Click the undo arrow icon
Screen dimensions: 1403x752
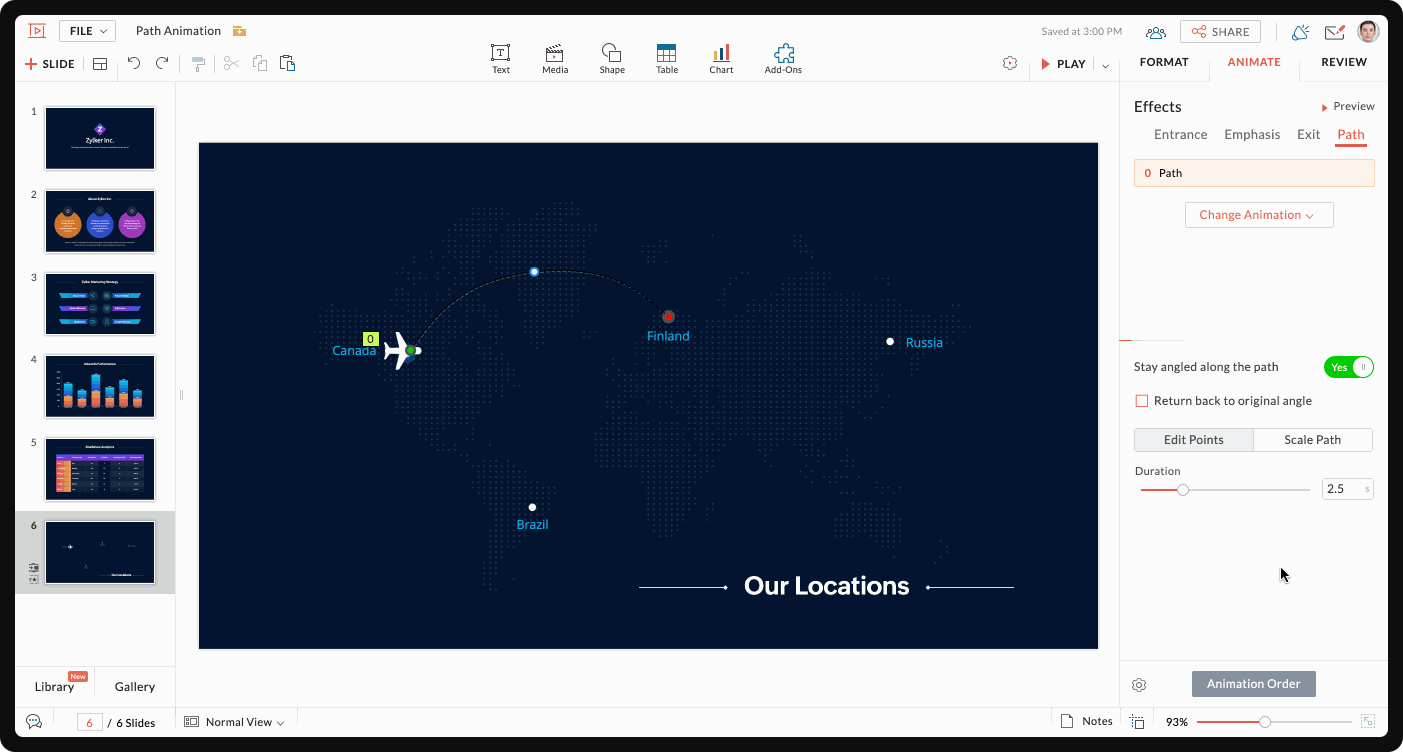(x=134, y=64)
